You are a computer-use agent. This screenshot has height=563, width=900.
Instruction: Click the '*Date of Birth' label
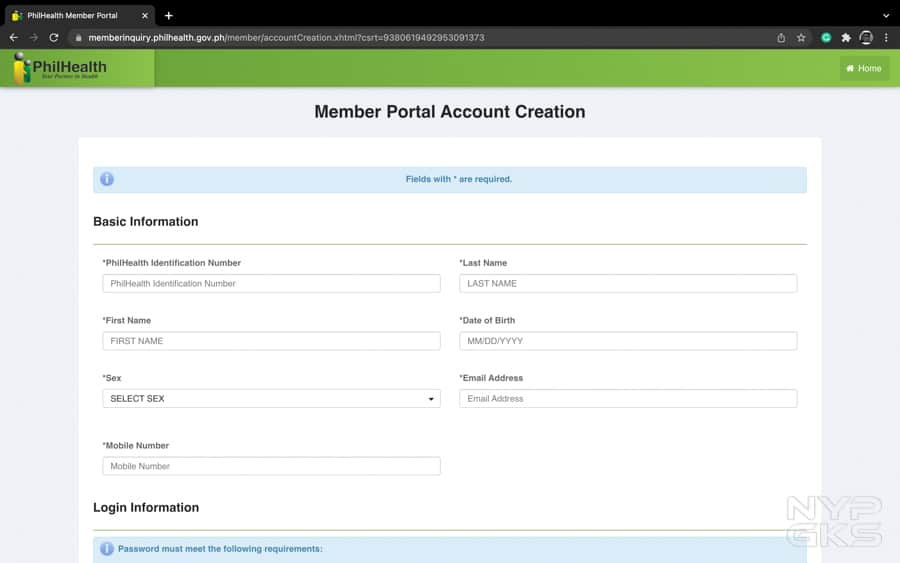click(x=487, y=320)
